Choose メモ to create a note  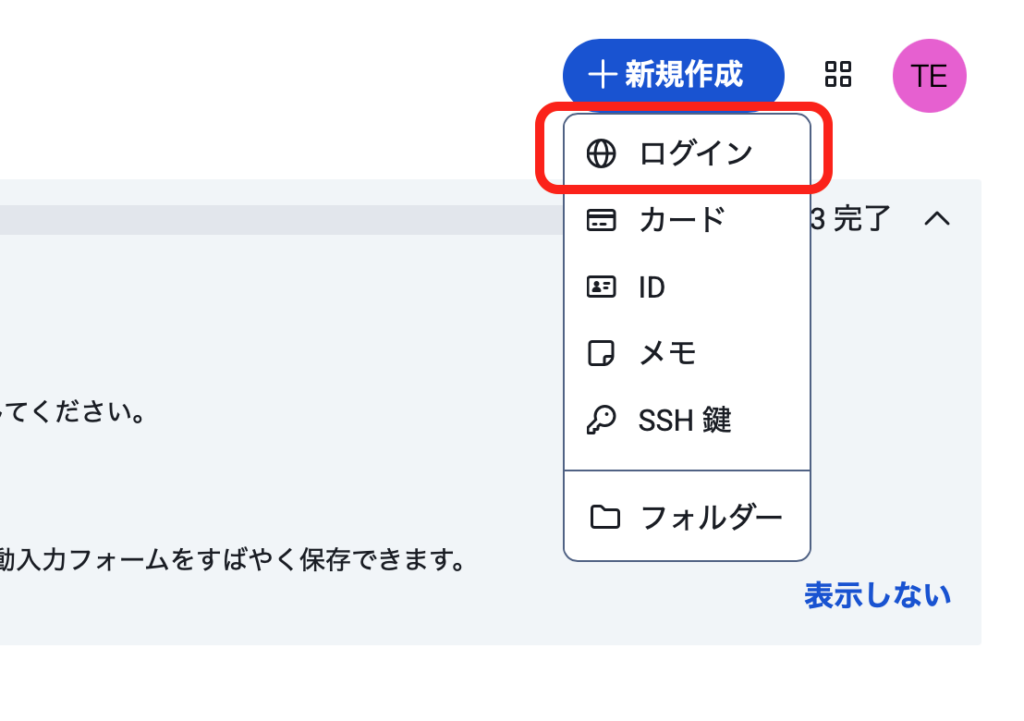click(687, 353)
